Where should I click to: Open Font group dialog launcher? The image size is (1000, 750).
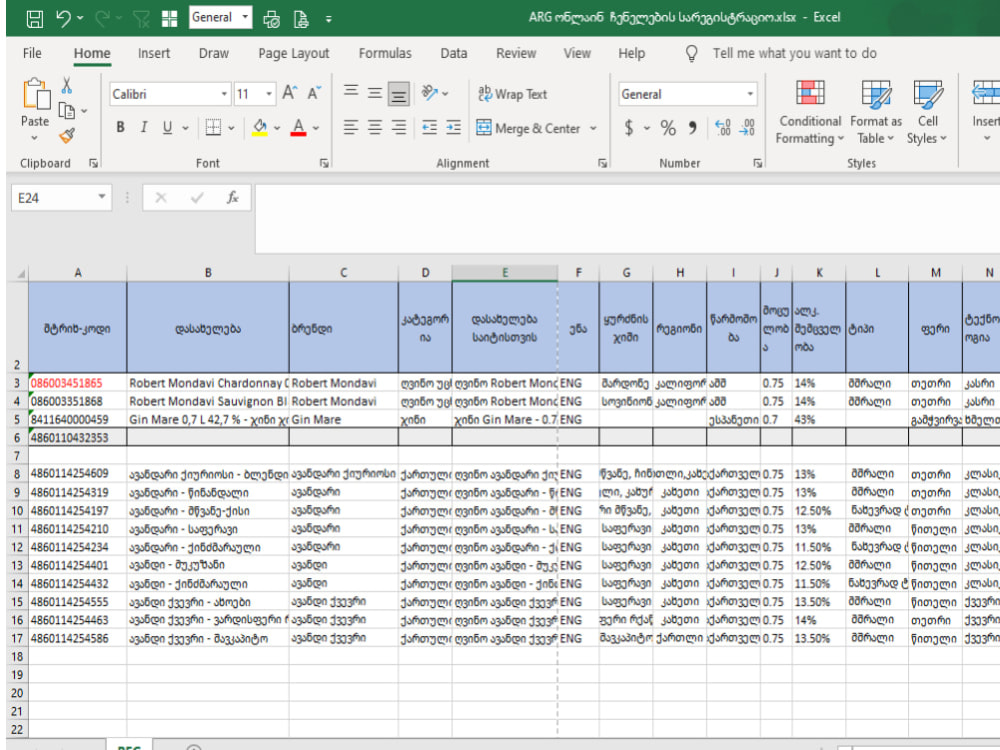(x=324, y=163)
